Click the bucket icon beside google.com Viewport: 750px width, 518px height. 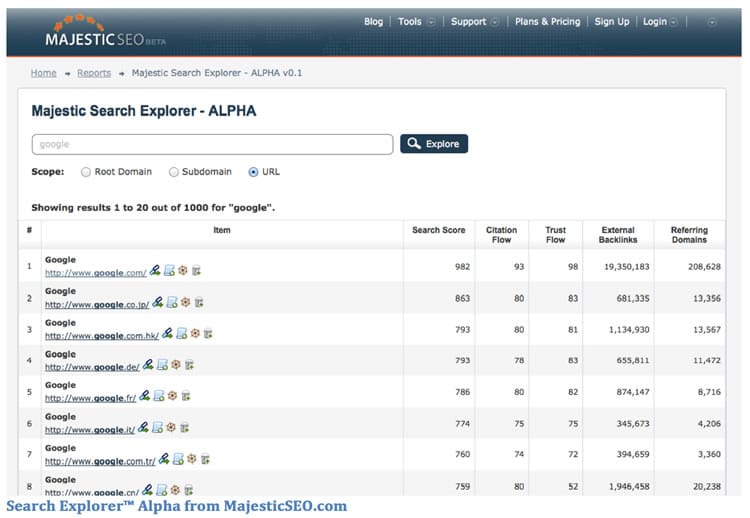point(196,271)
